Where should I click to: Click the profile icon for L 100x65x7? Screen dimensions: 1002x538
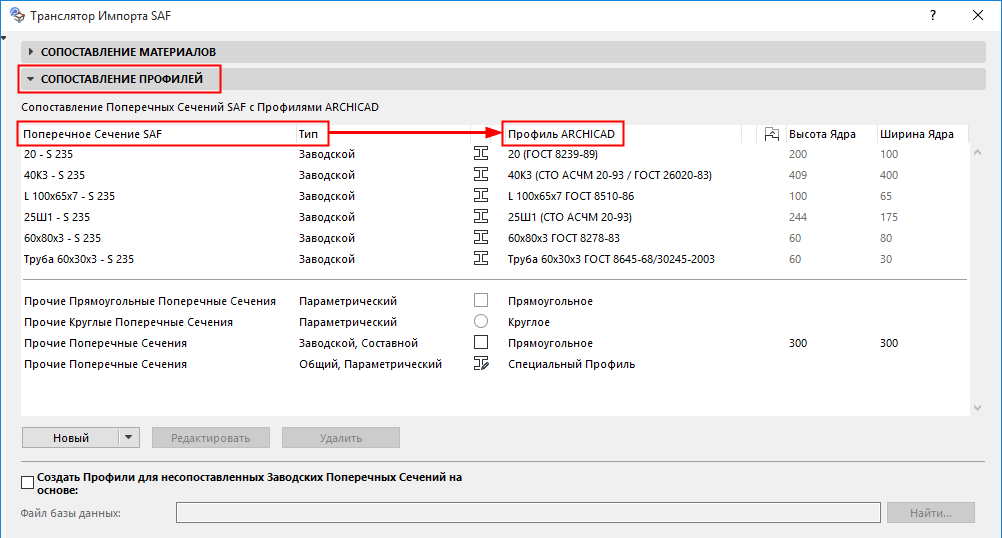point(480,196)
